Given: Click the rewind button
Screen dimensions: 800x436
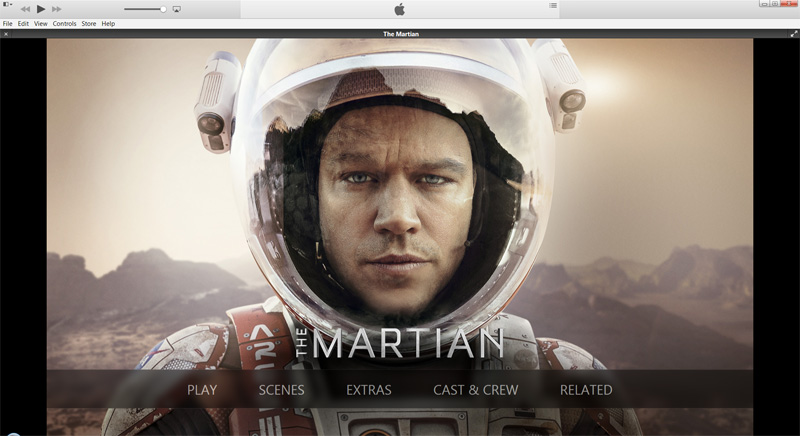Looking at the screenshot, I should coord(25,9).
